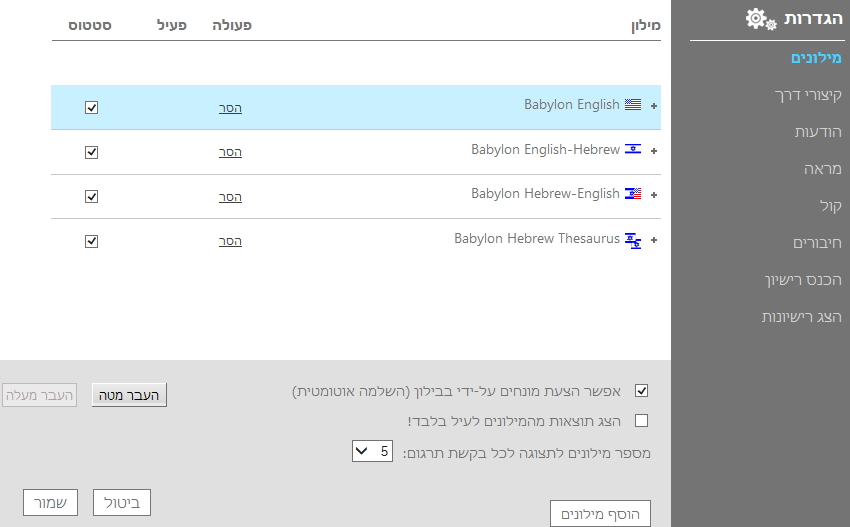
Task: Click the שמור save button
Action: tap(50, 503)
